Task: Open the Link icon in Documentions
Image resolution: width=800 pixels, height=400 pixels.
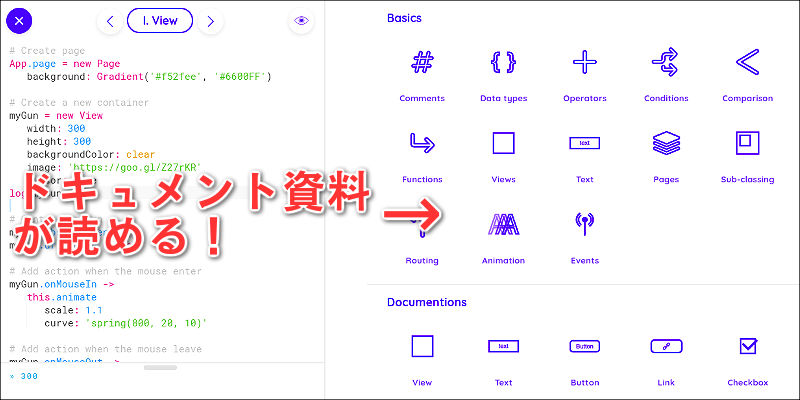Action: 666,346
